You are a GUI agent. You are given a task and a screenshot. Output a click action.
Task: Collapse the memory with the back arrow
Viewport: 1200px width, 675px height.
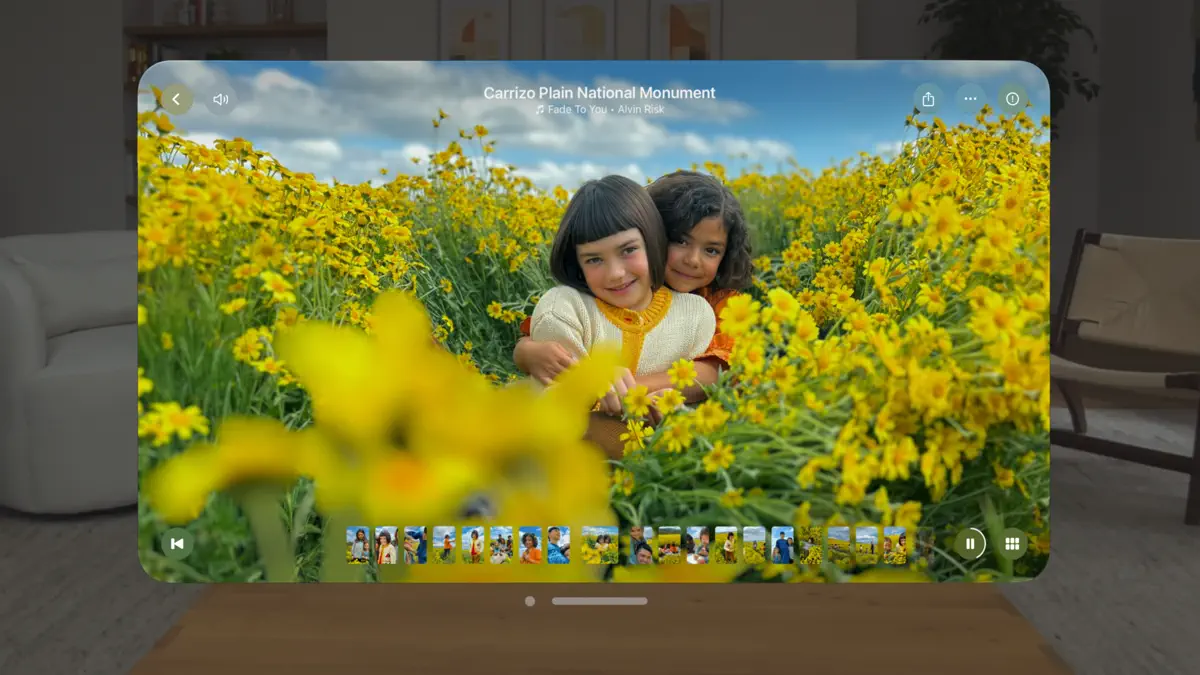point(176,99)
